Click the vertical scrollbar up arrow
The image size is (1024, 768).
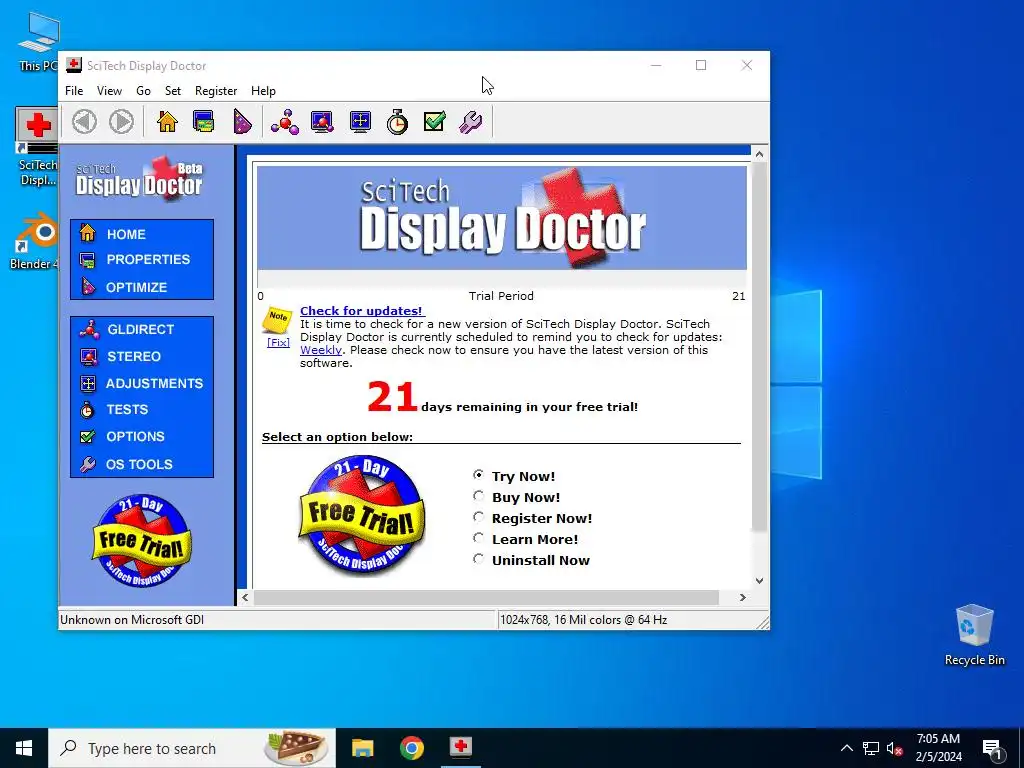(759, 154)
